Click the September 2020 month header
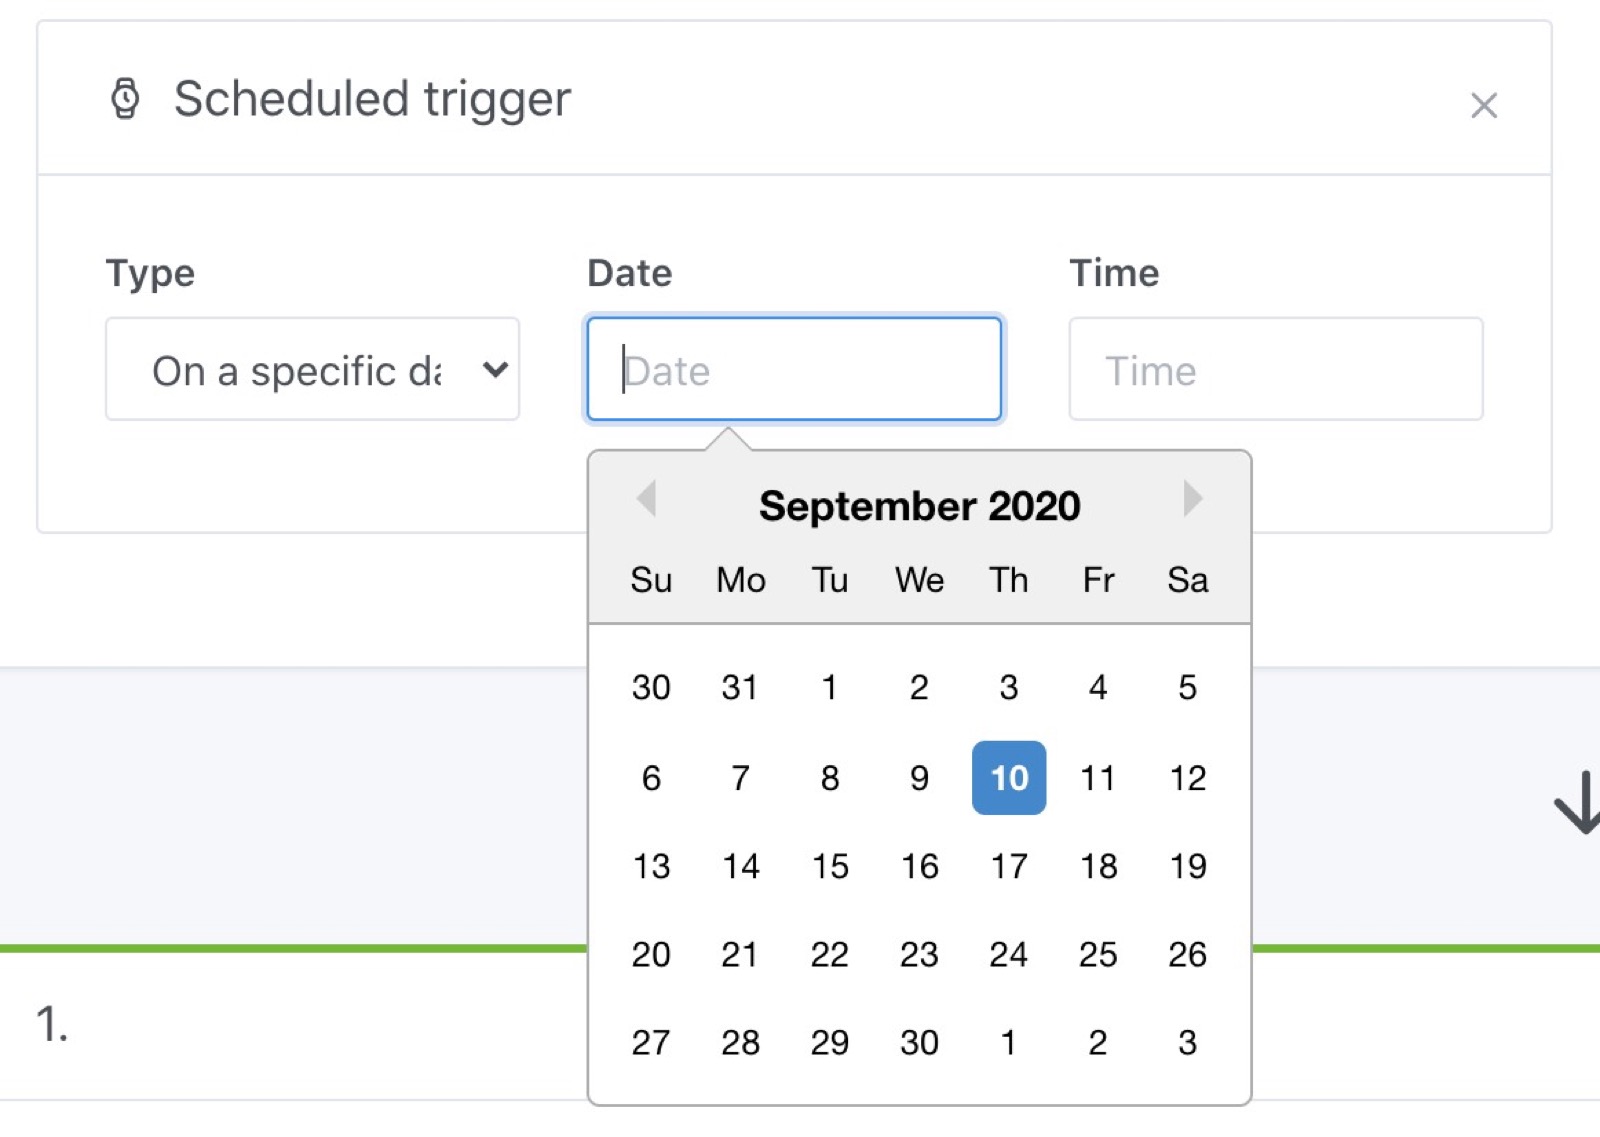Viewport: 1600px width, 1137px height. [x=919, y=505]
